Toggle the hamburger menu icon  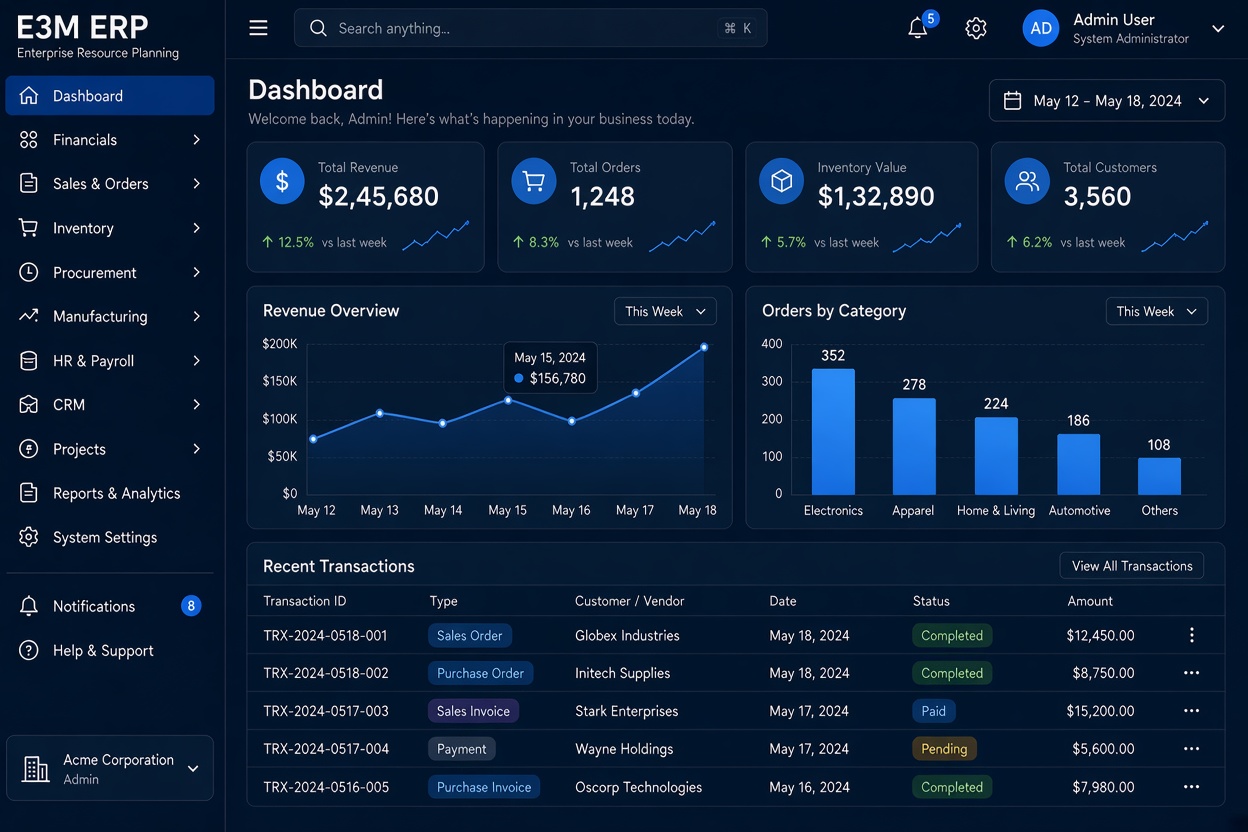(x=258, y=28)
